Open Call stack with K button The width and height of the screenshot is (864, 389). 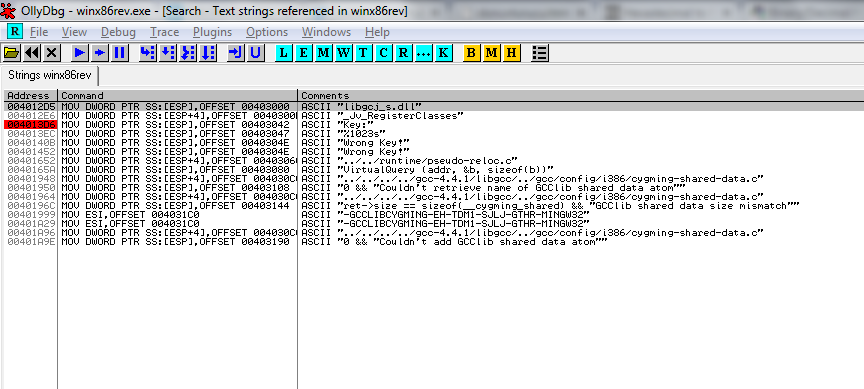pos(443,52)
